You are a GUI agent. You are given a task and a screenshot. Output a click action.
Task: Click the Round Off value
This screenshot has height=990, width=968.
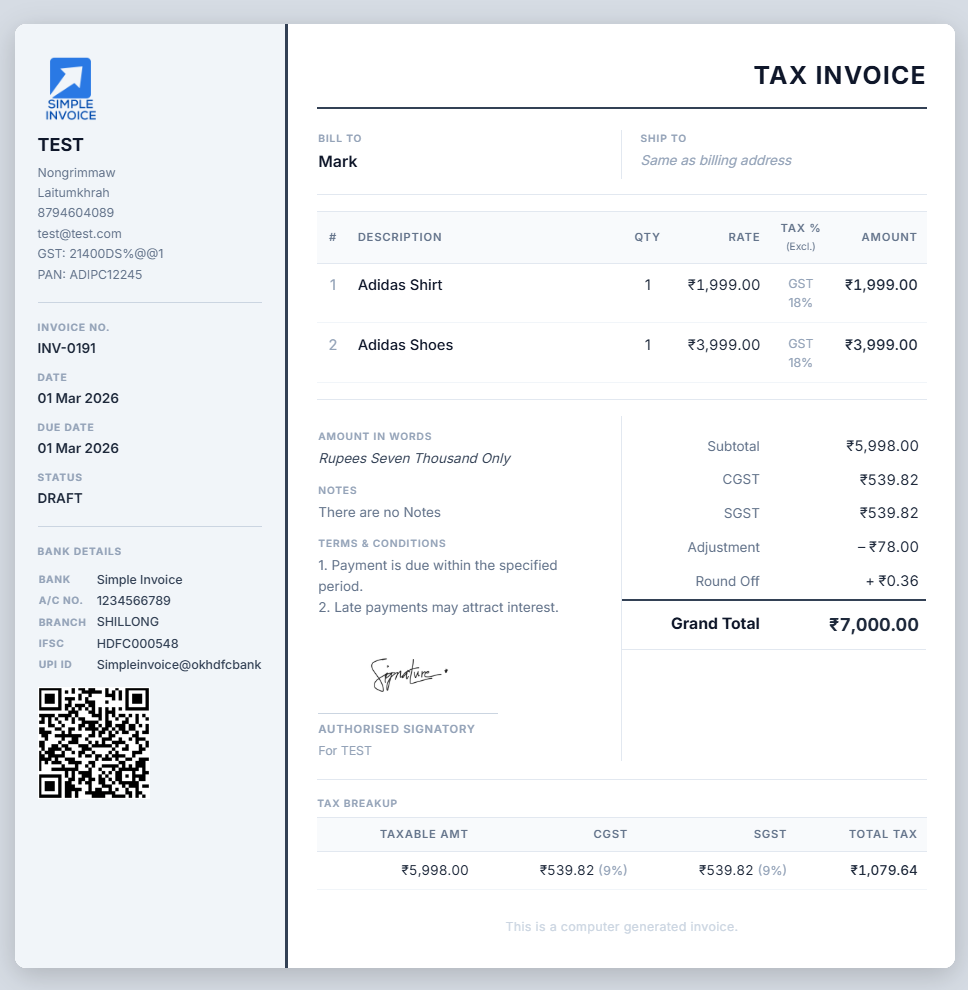[x=892, y=581]
